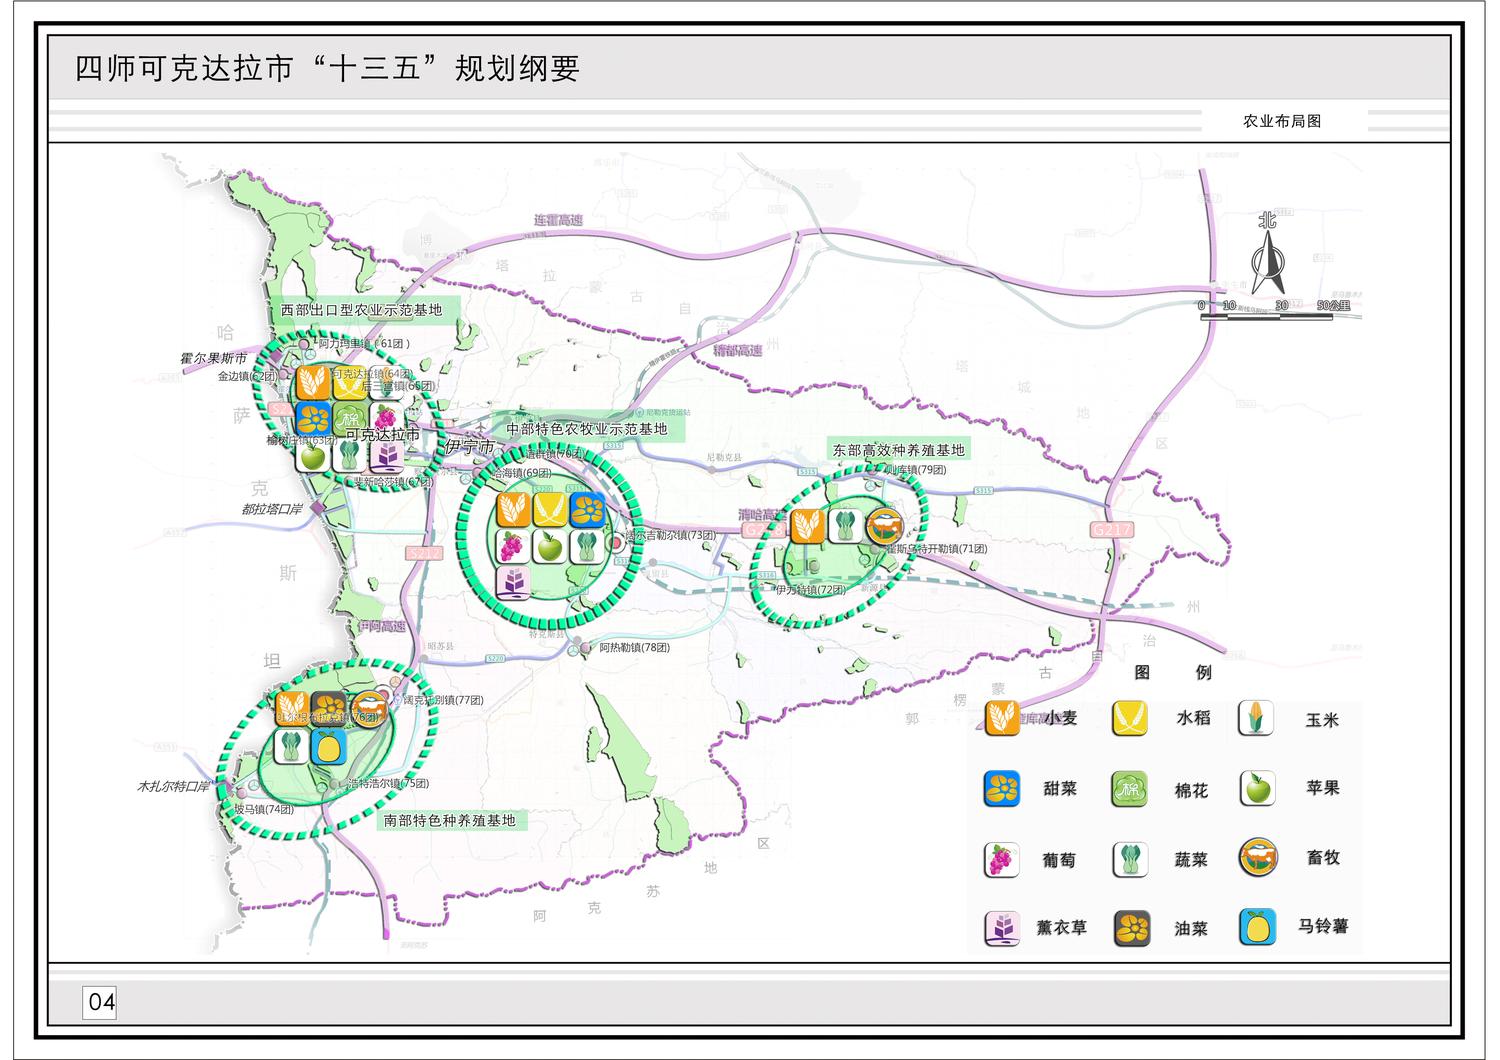Viewport: 1500px width, 1060px height.
Task: Click the 水稻 rice icon in the legend
Action: coord(1130,718)
